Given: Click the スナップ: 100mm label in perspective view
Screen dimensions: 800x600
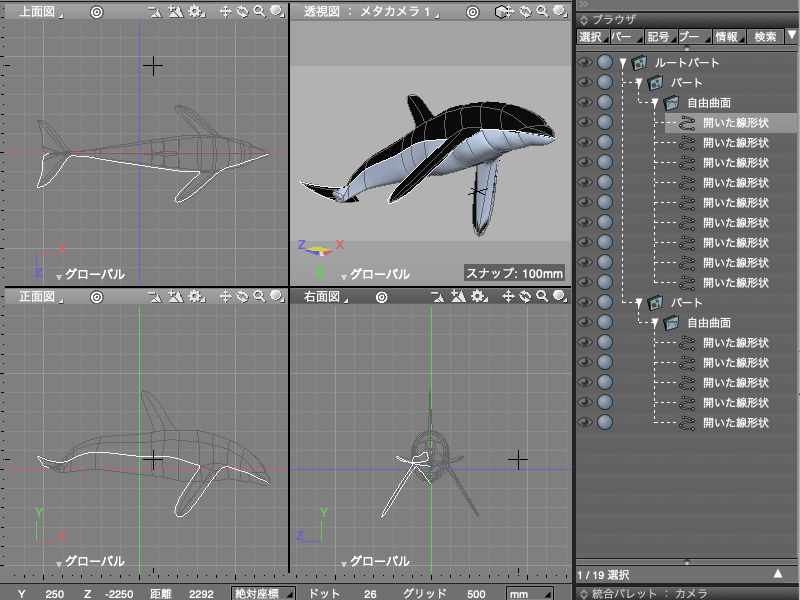Looking at the screenshot, I should (x=516, y=273).
